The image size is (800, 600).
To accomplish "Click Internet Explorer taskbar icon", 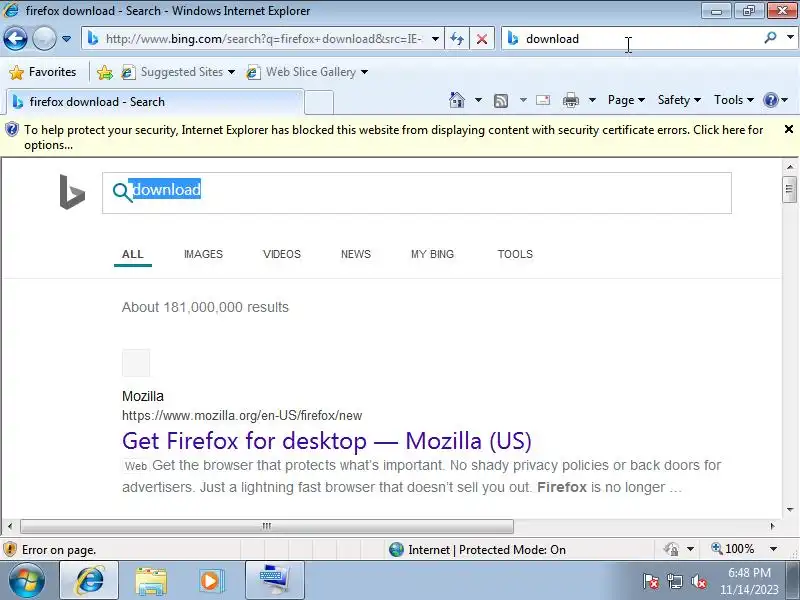I will (x=89, y=581).
